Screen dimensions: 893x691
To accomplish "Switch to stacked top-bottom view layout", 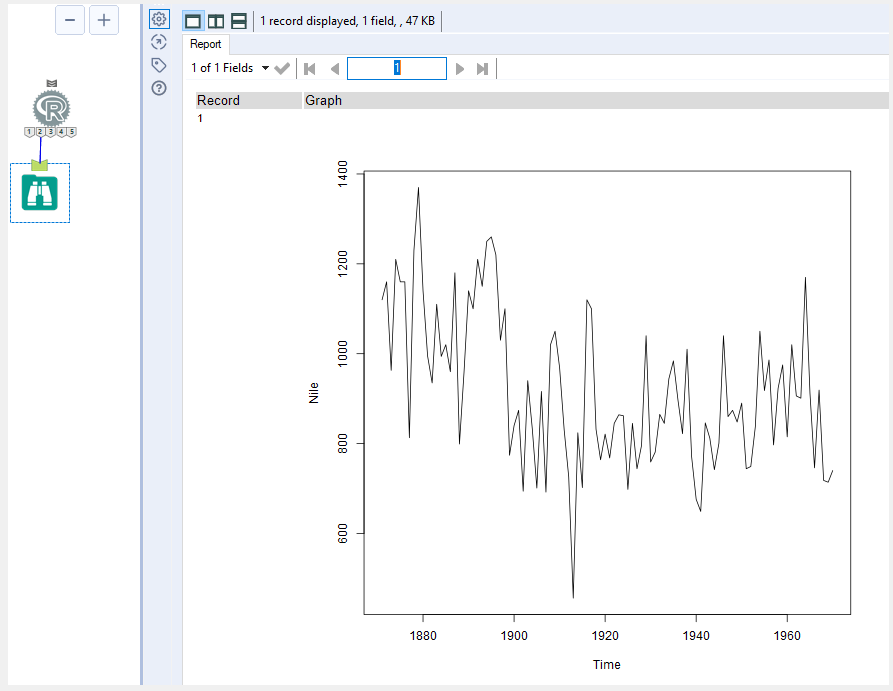I will coord(239,21).
